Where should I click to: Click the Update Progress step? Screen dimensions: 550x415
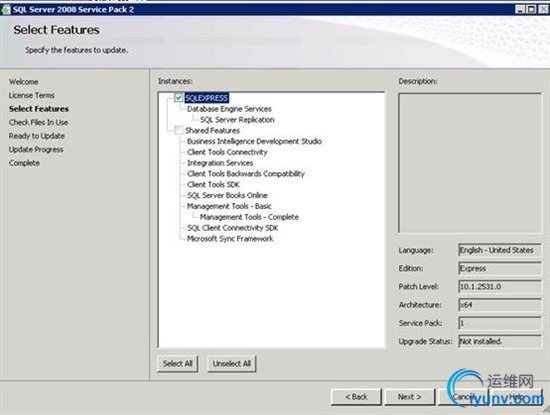click(x=36, y=149)
